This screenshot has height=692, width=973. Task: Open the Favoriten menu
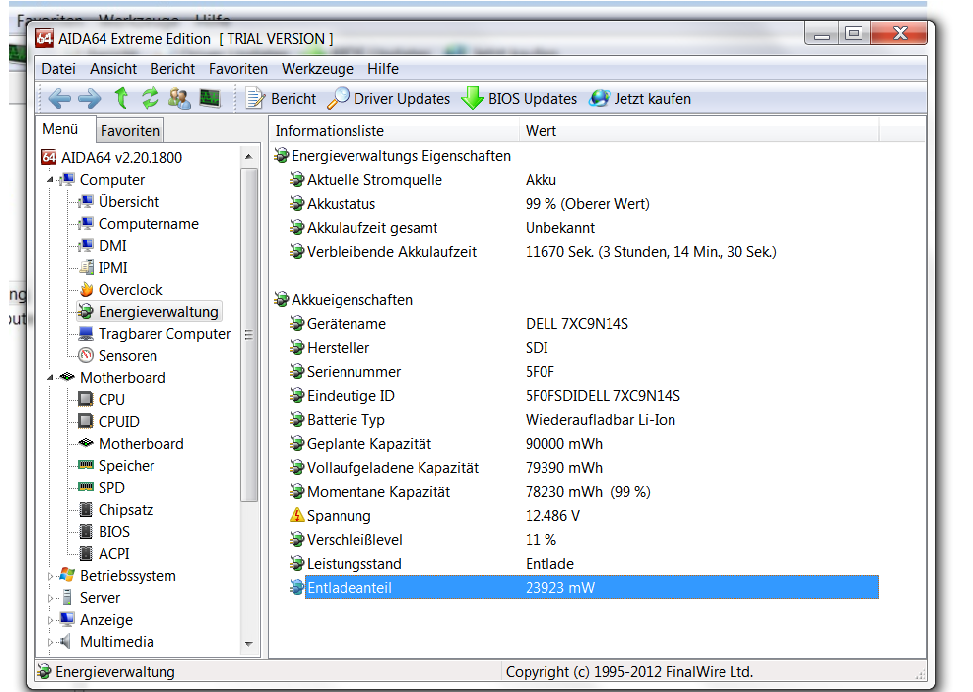coord(238,69)
